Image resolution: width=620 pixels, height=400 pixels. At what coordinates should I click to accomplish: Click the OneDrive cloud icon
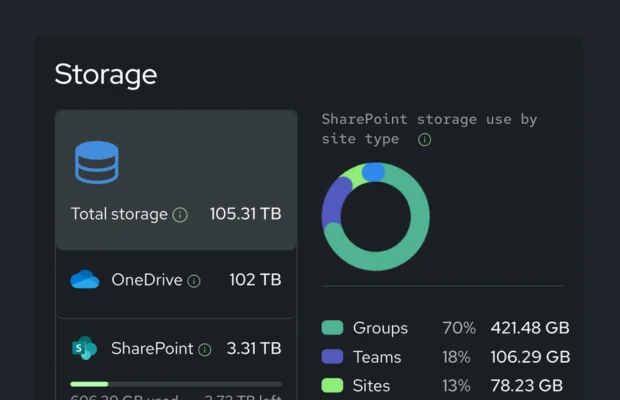(85, 279)
